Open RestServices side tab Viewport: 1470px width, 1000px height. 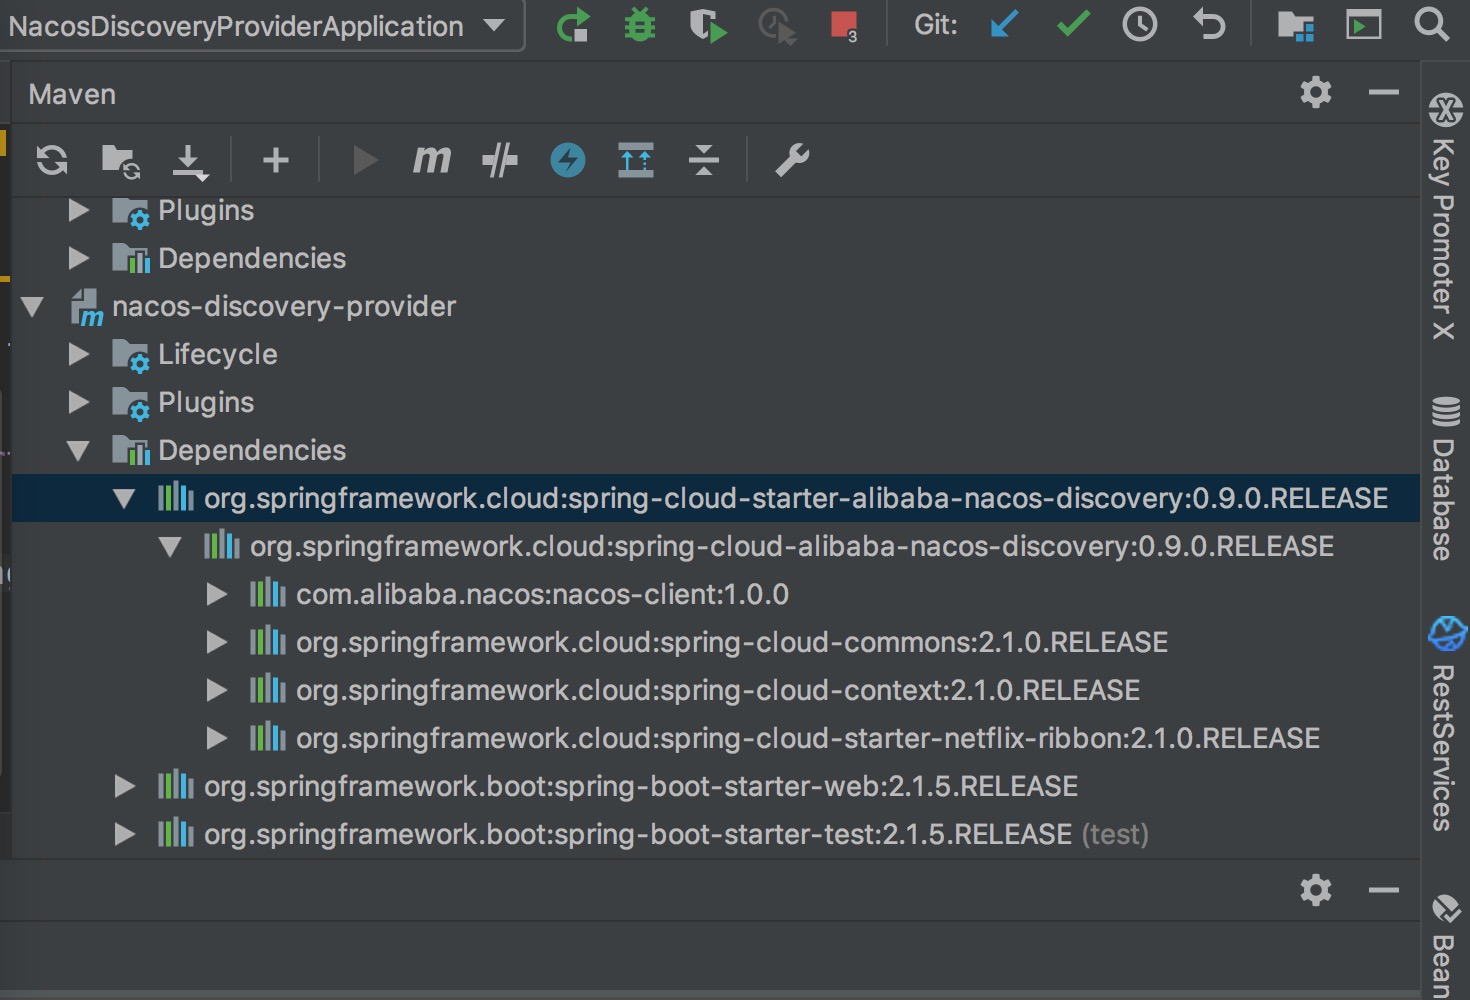tap(1445, 724)
